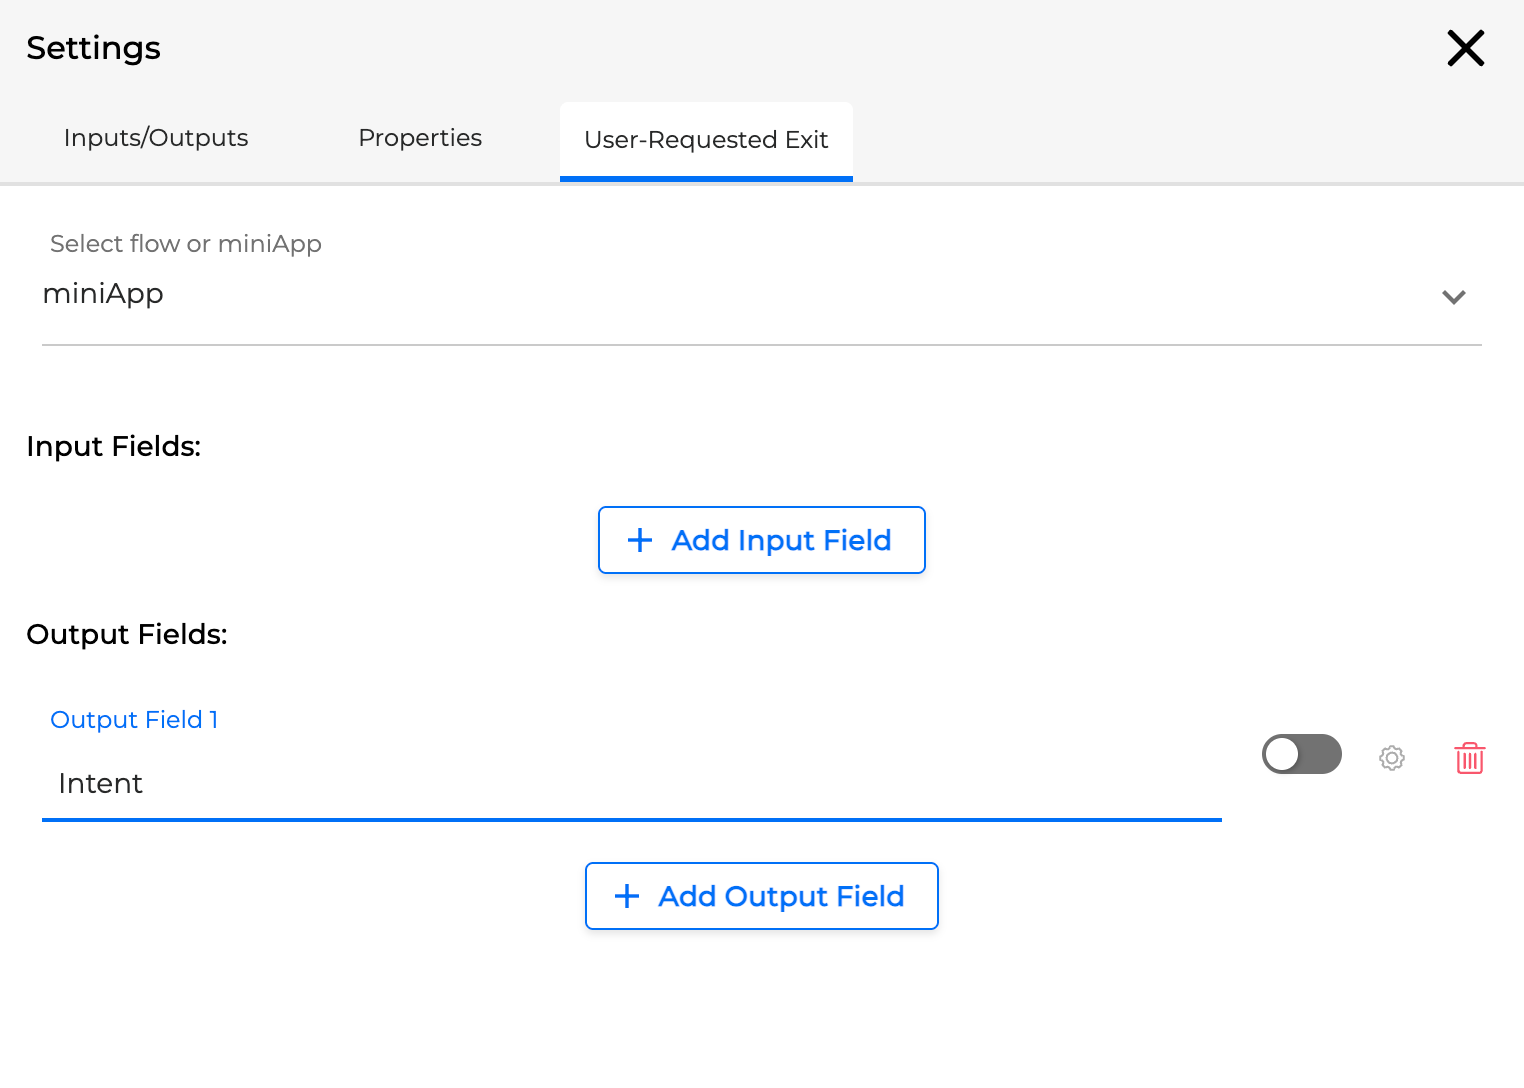Click the 'Output Field 1' label
Viewport: 1524px width, 1088px height.
click(x=134, y=720)
